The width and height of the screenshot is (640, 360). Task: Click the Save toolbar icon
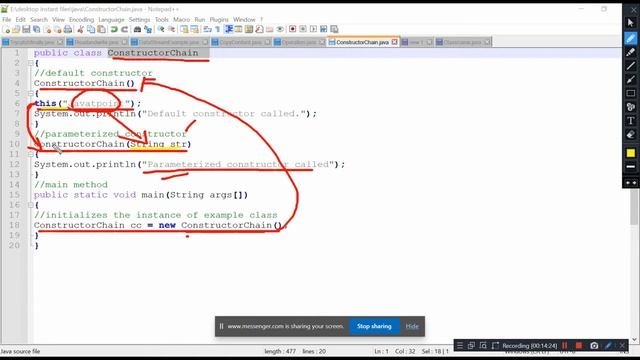click(x=26, y=29)
